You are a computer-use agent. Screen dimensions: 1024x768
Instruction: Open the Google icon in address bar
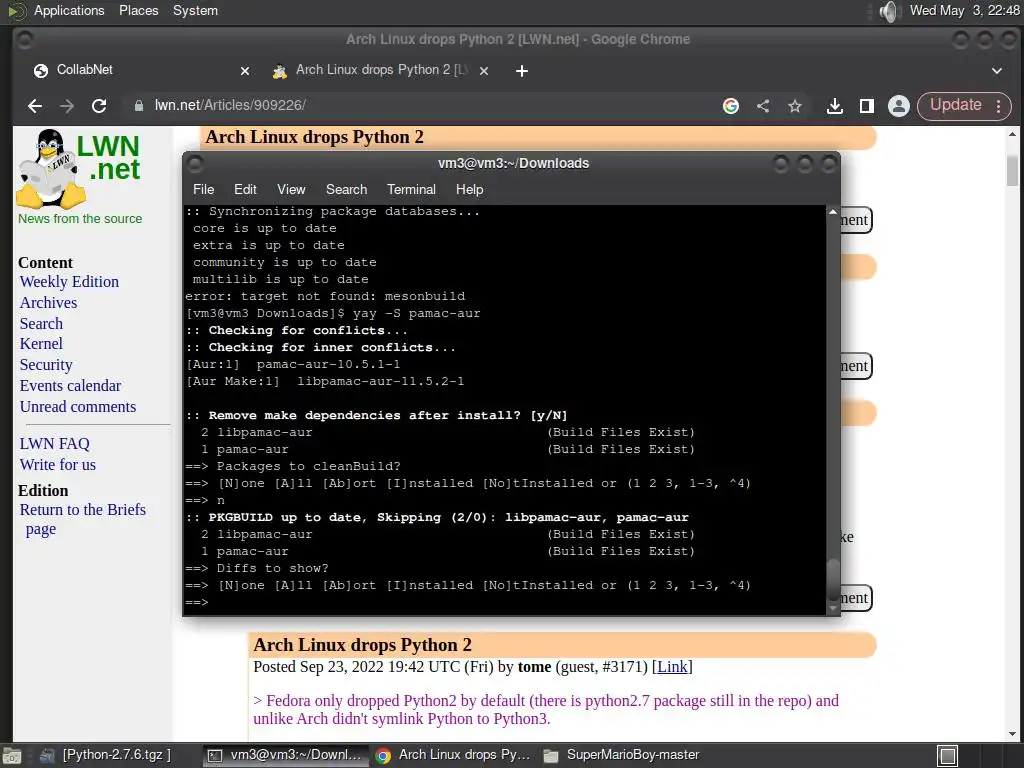(x=731, y=106)
